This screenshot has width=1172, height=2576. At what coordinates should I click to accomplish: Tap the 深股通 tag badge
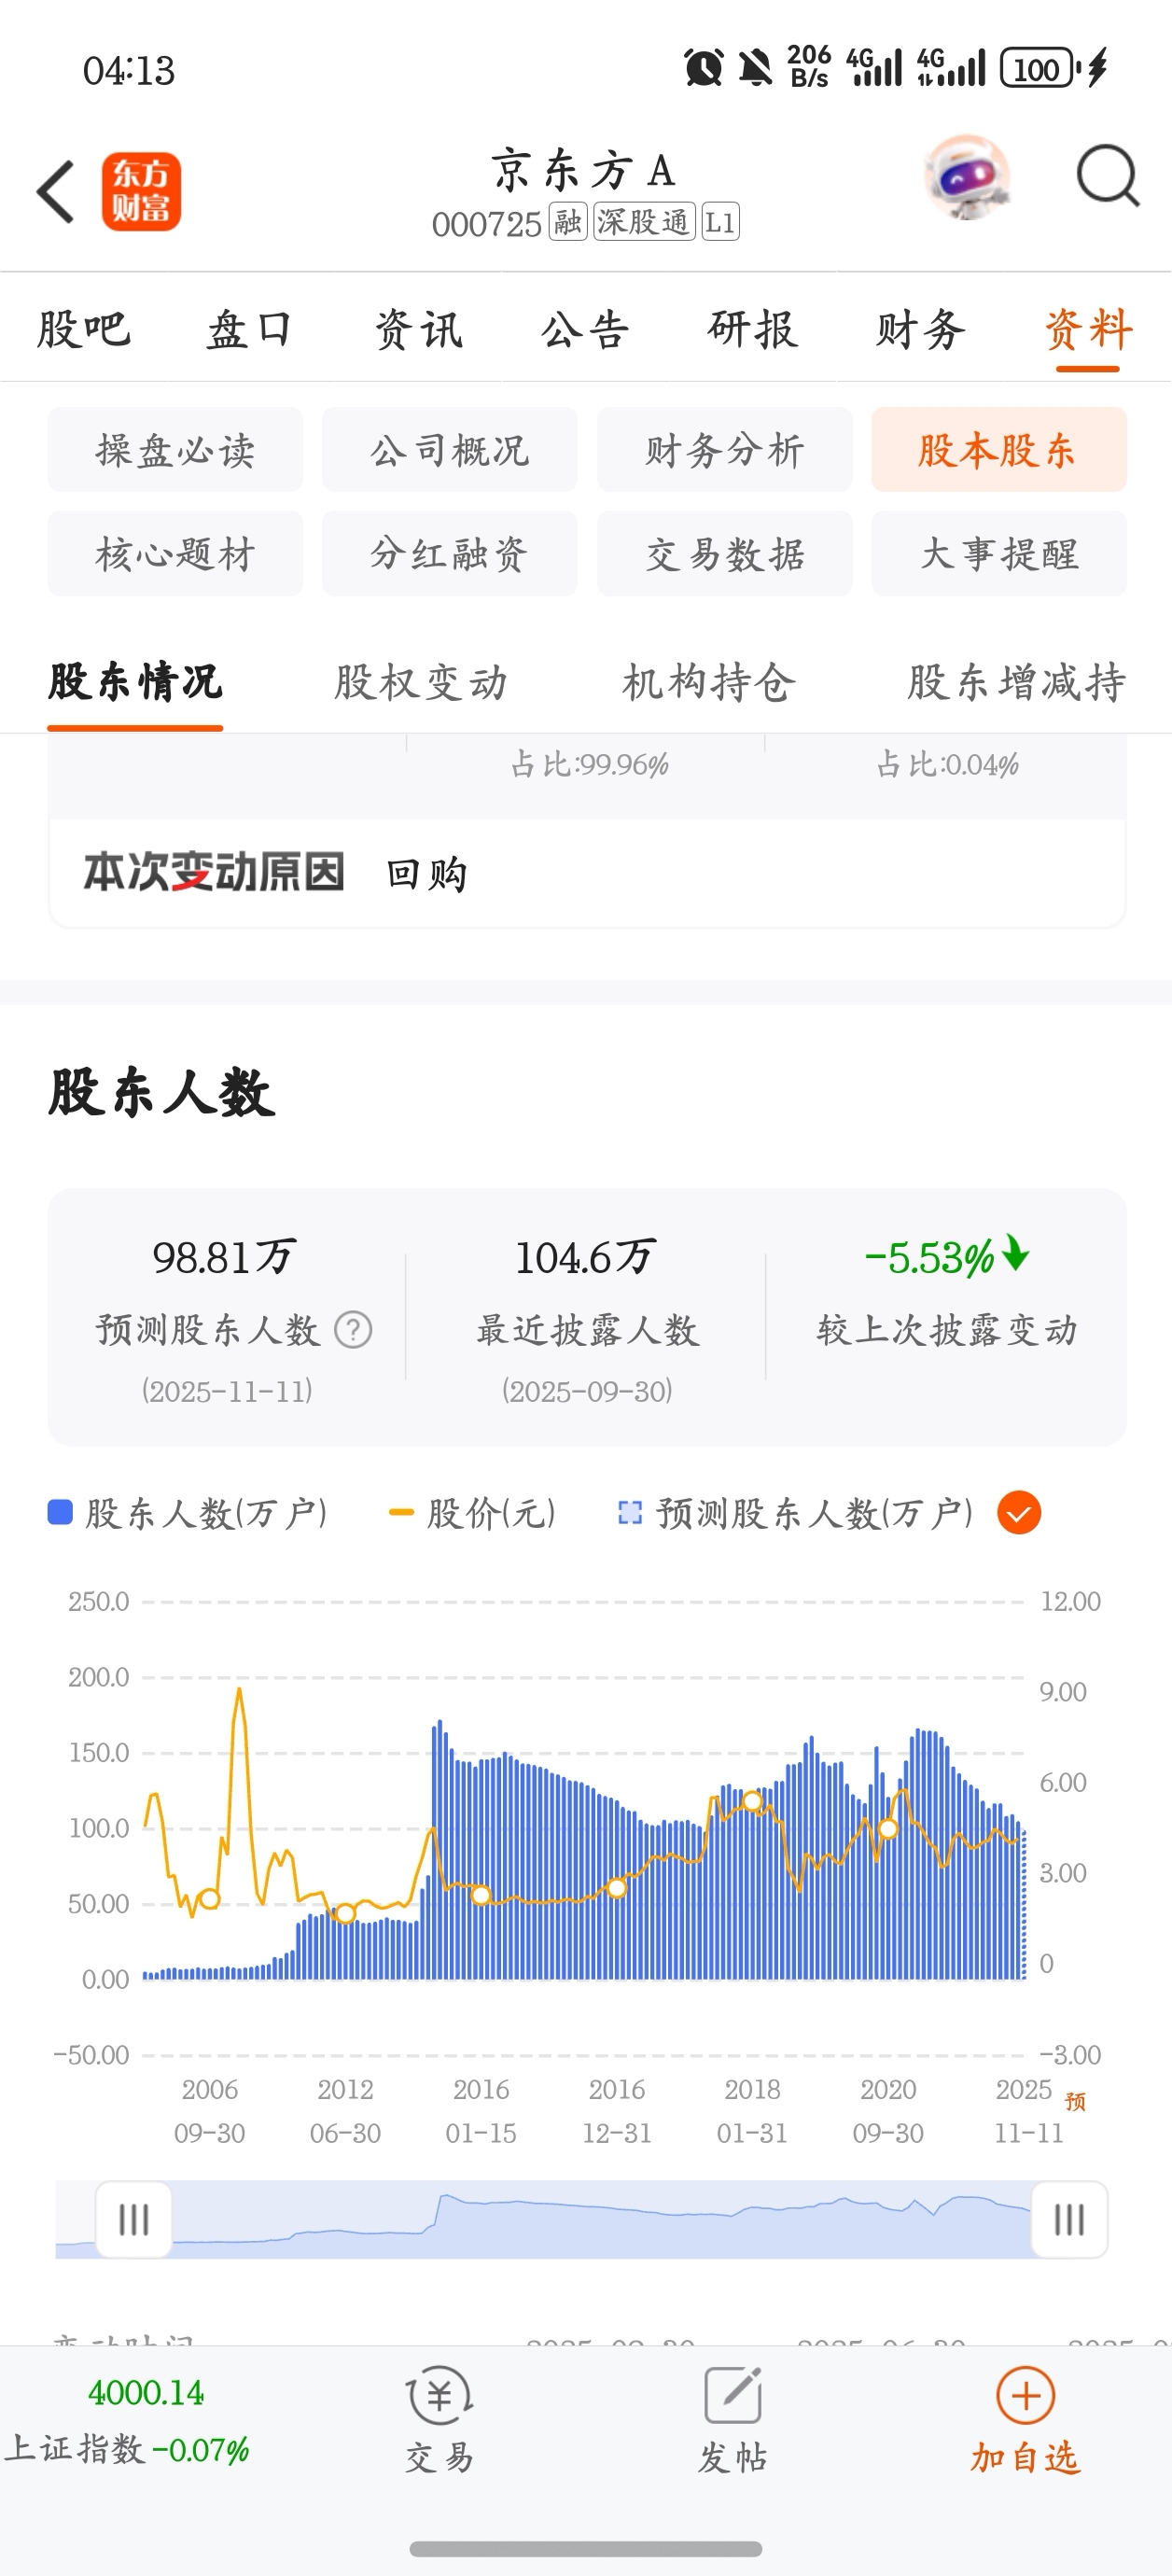pyautogui.click(x=644, y=222)
